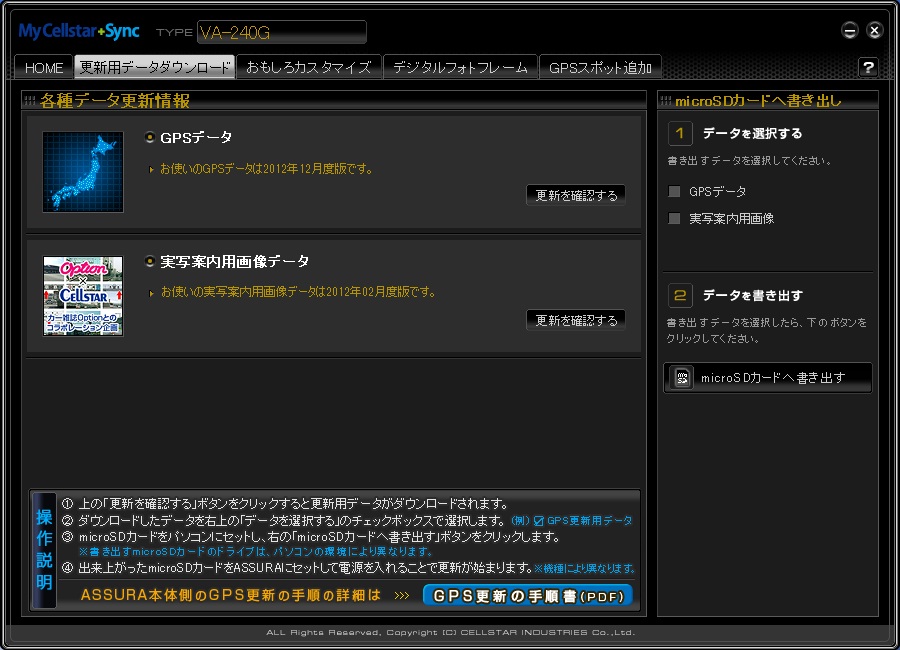
Task: Select the 更新用データダウンロード tab
Action: click(x=154, y=67)
